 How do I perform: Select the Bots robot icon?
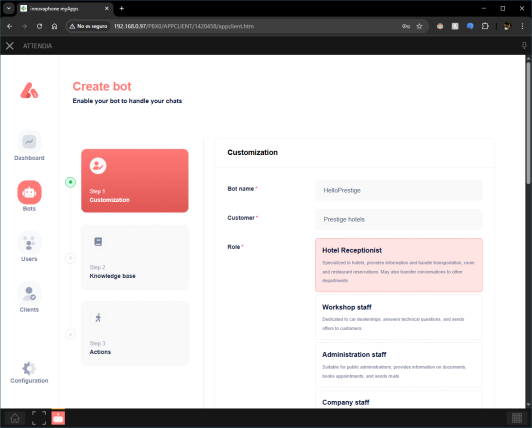29,192
